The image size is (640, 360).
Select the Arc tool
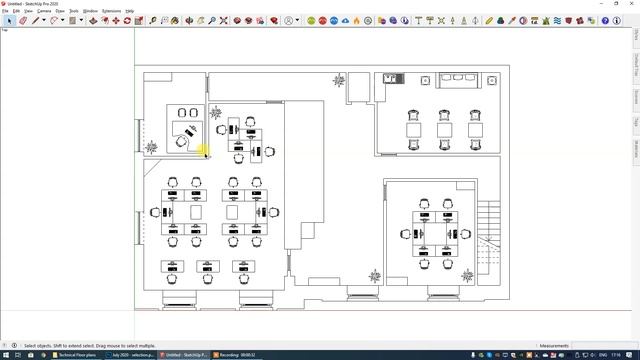(54, 20)
